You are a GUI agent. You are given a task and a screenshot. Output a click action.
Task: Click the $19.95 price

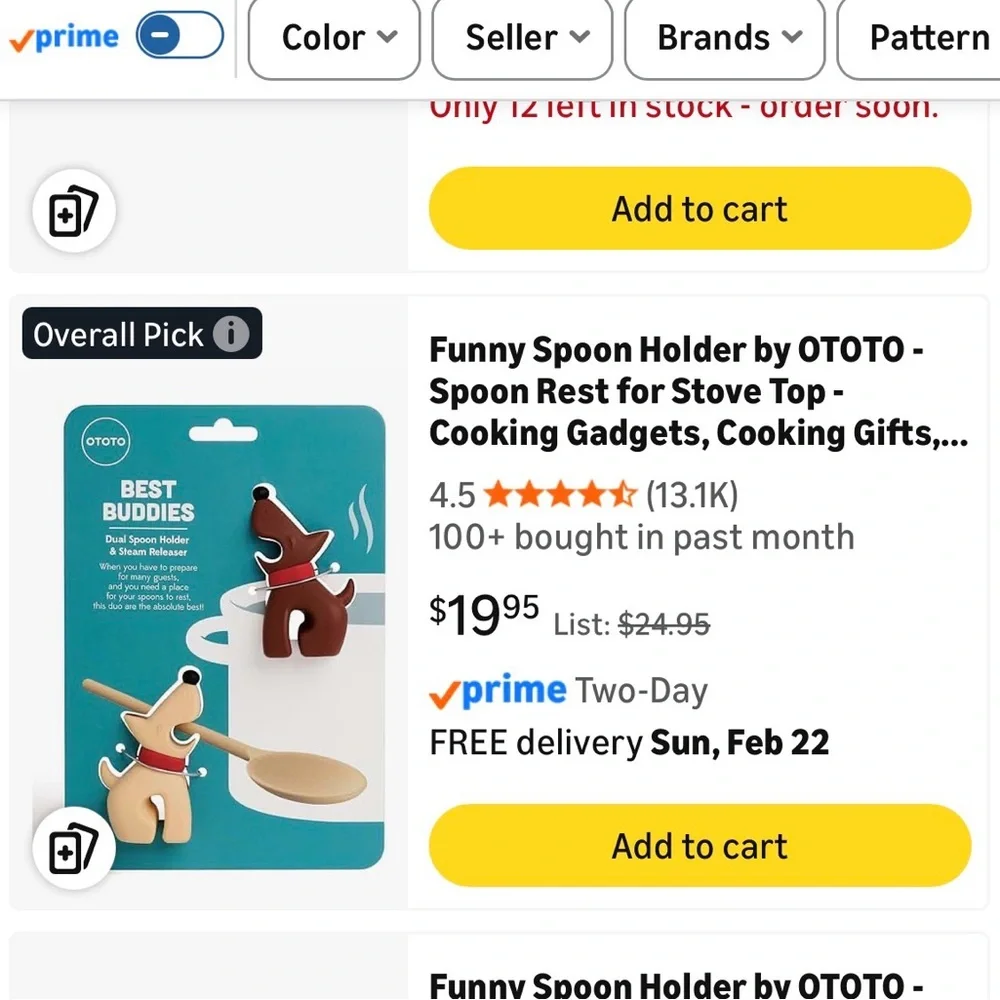(x=484, y=614)
